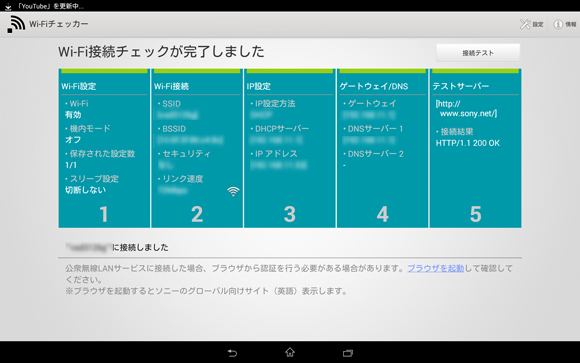Tap step number 1 on Wi-Fi設定 card

104,214
